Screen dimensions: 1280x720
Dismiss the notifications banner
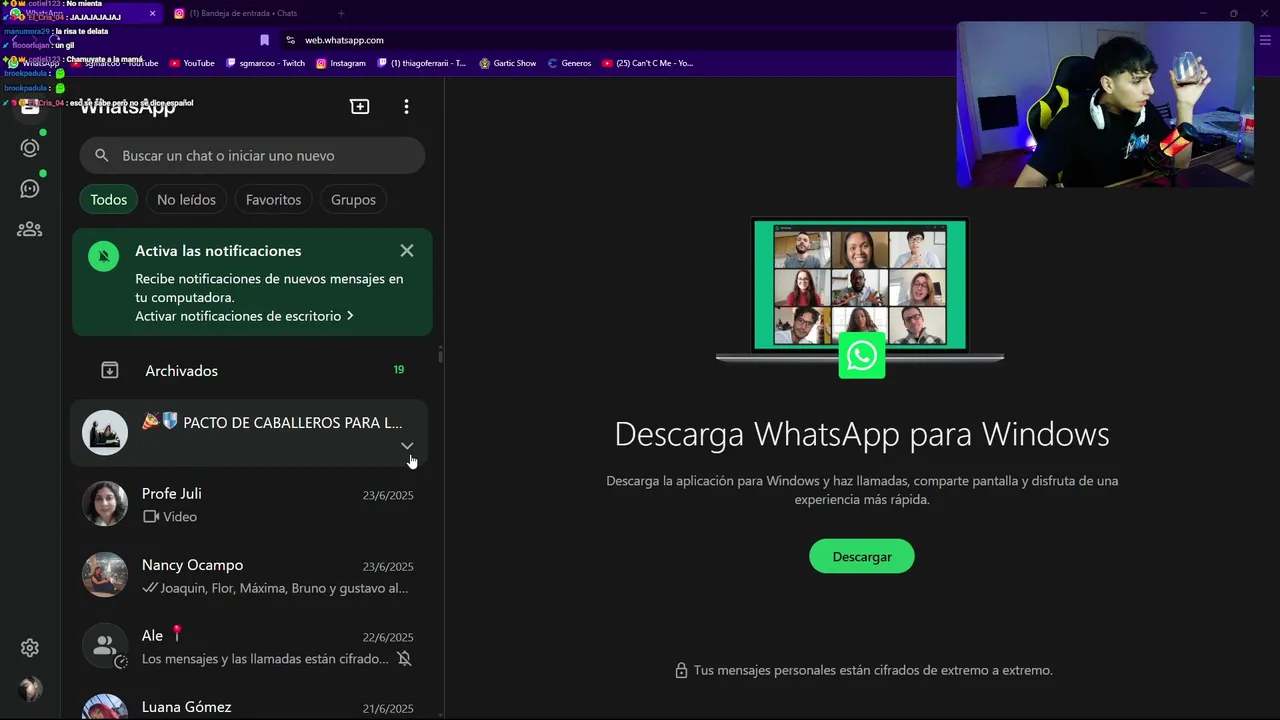[406, 250]
